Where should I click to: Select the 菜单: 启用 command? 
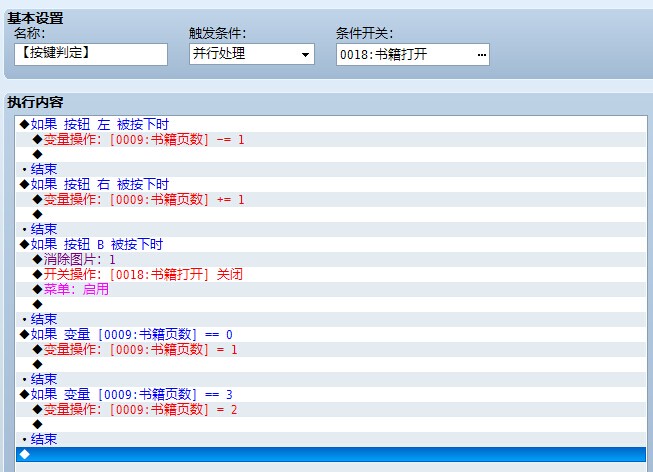click(331, 290)
